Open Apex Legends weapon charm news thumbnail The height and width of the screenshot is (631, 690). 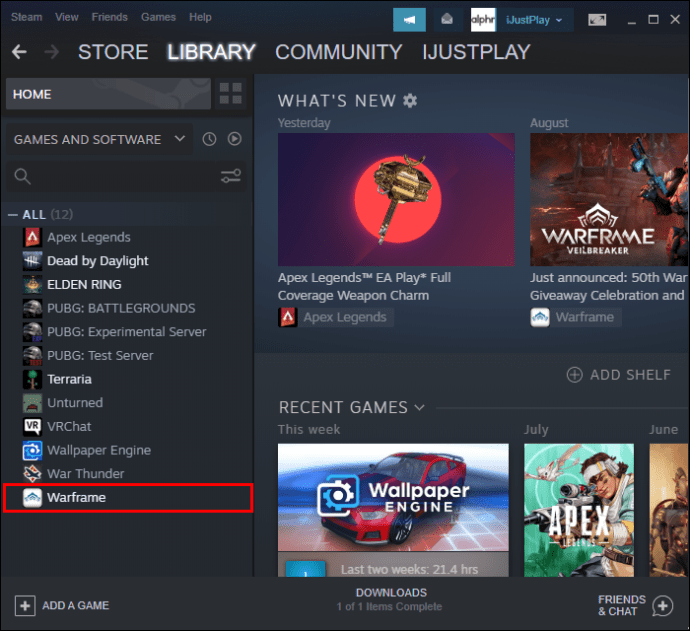pyautogui.click(x=396, y=199)
